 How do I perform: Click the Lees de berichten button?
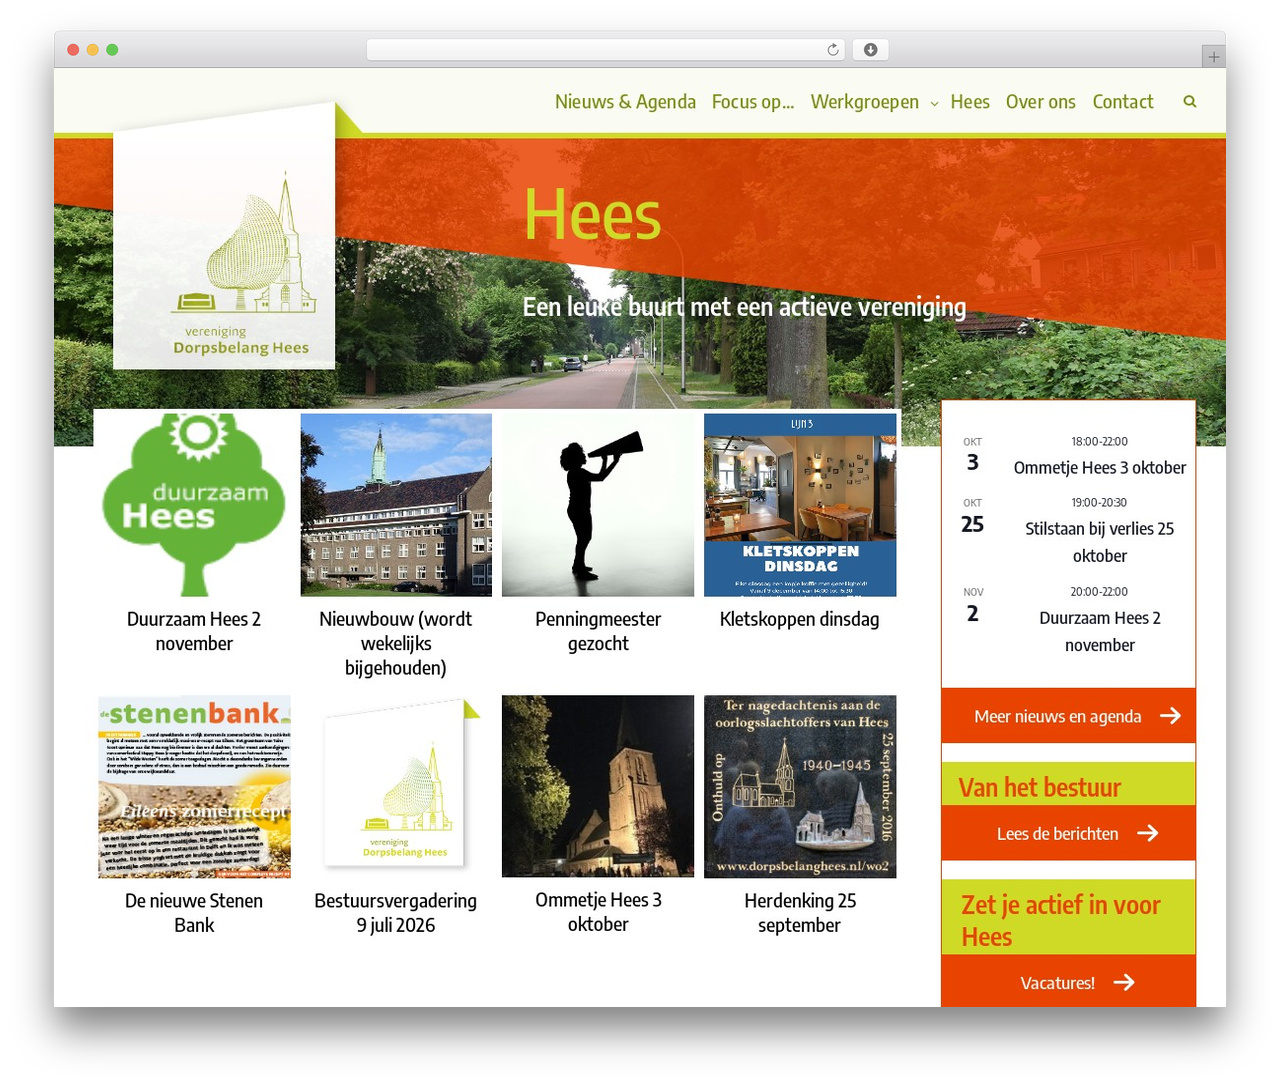pos(1068,833)
